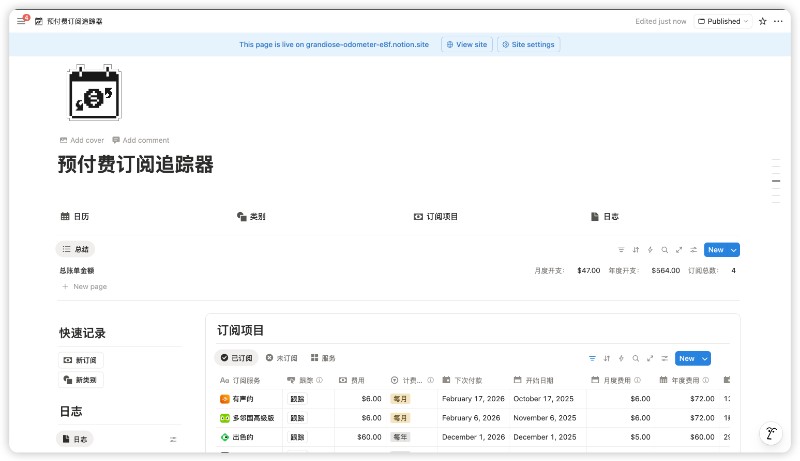Viewport: 800px width, 461px height.
Task: Switch to the 服务 tab
Action: [323, 358]
